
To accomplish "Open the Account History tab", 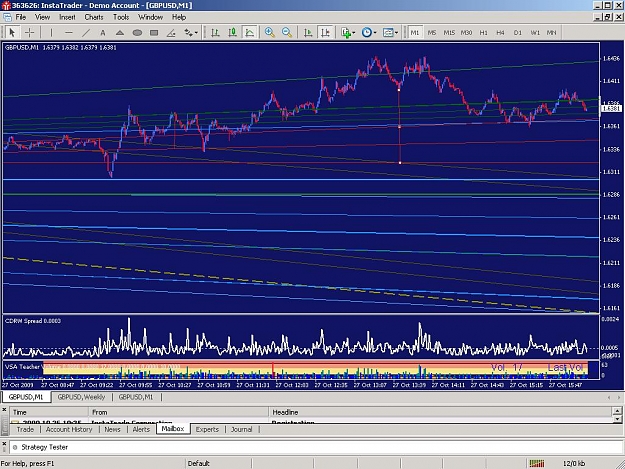I will click(69, 430).
